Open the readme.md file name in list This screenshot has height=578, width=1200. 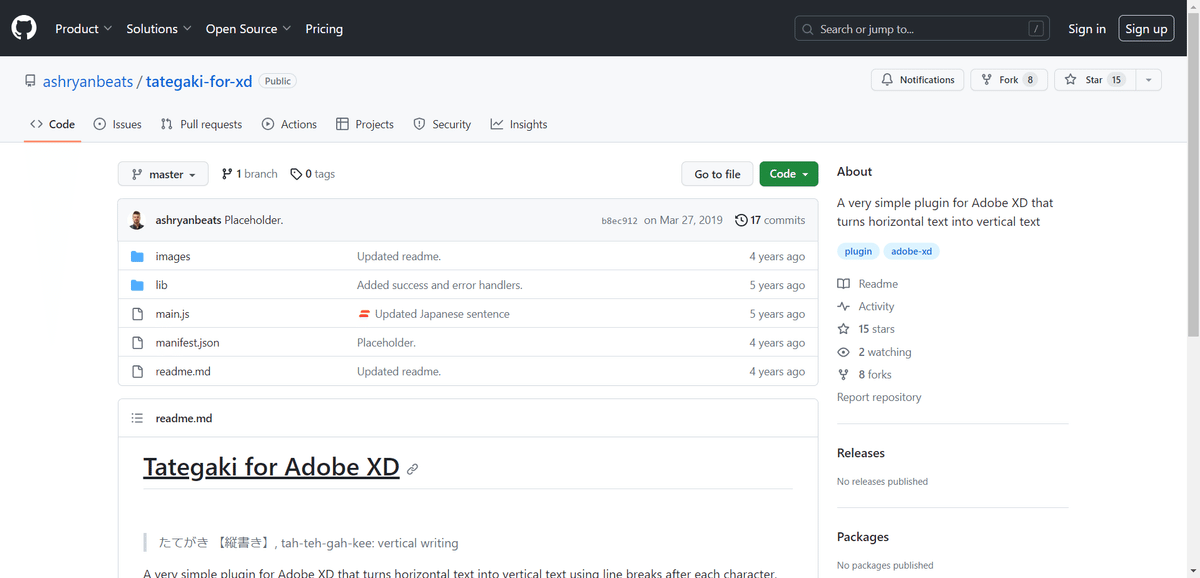(183, 372)
